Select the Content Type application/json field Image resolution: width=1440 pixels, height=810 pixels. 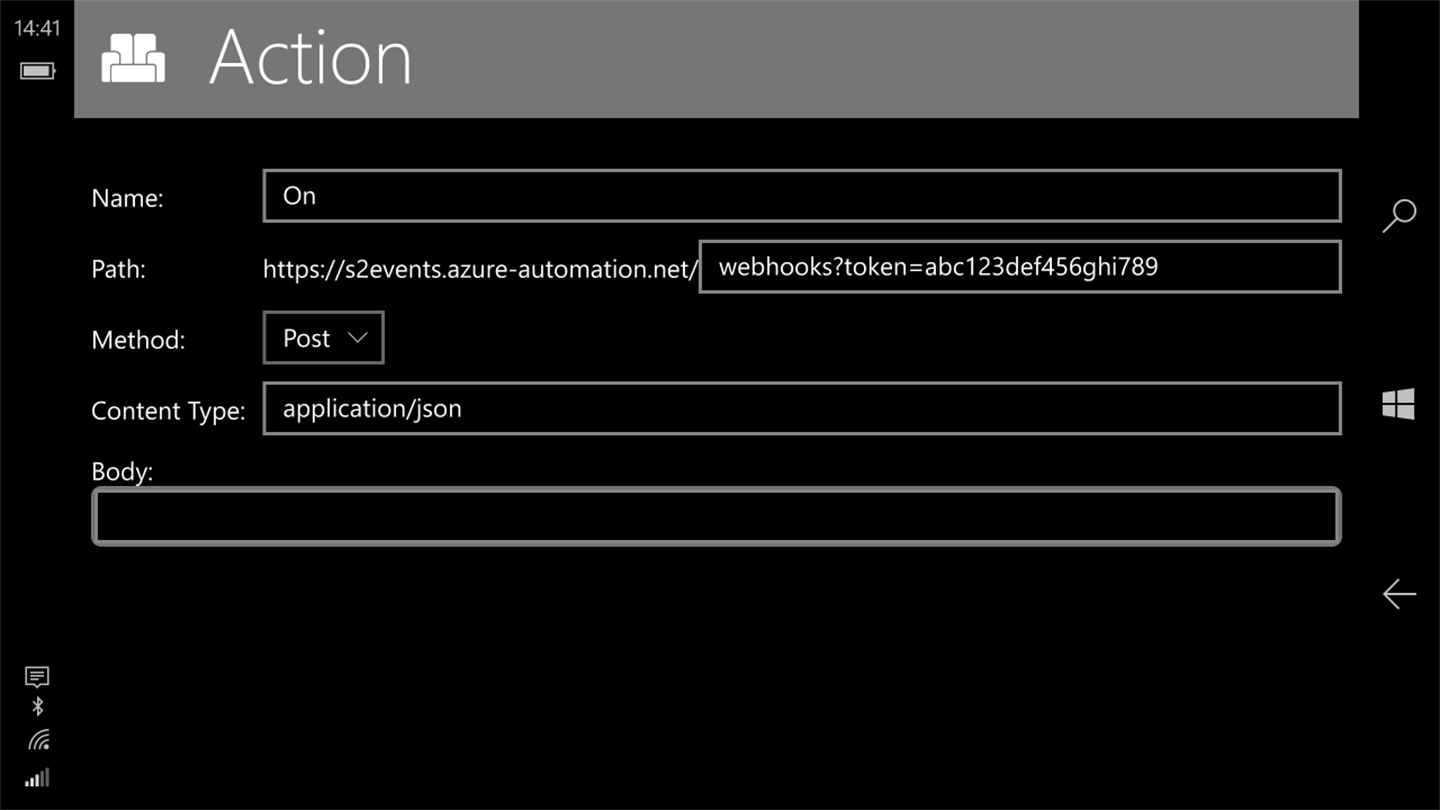click(801, 408)
